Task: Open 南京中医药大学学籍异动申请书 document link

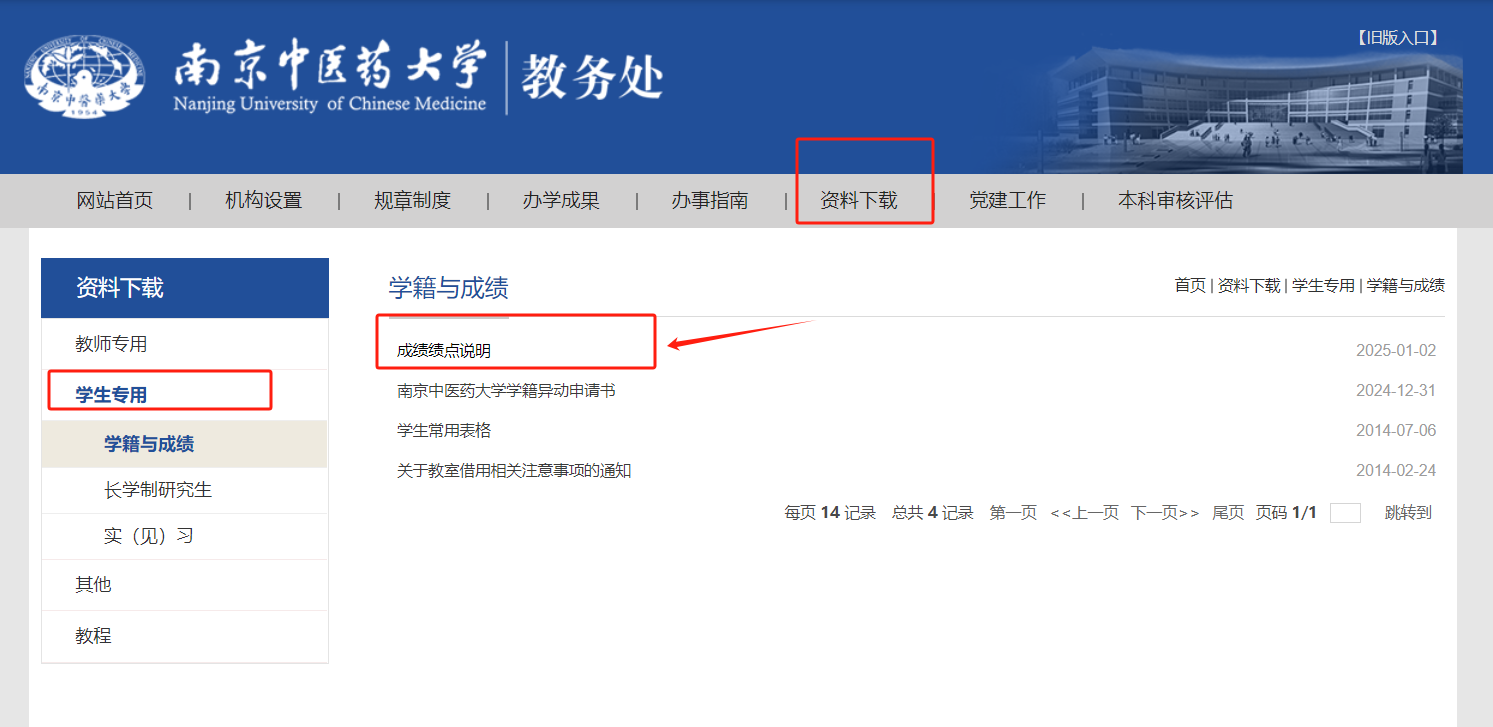Action: point(506,391)
